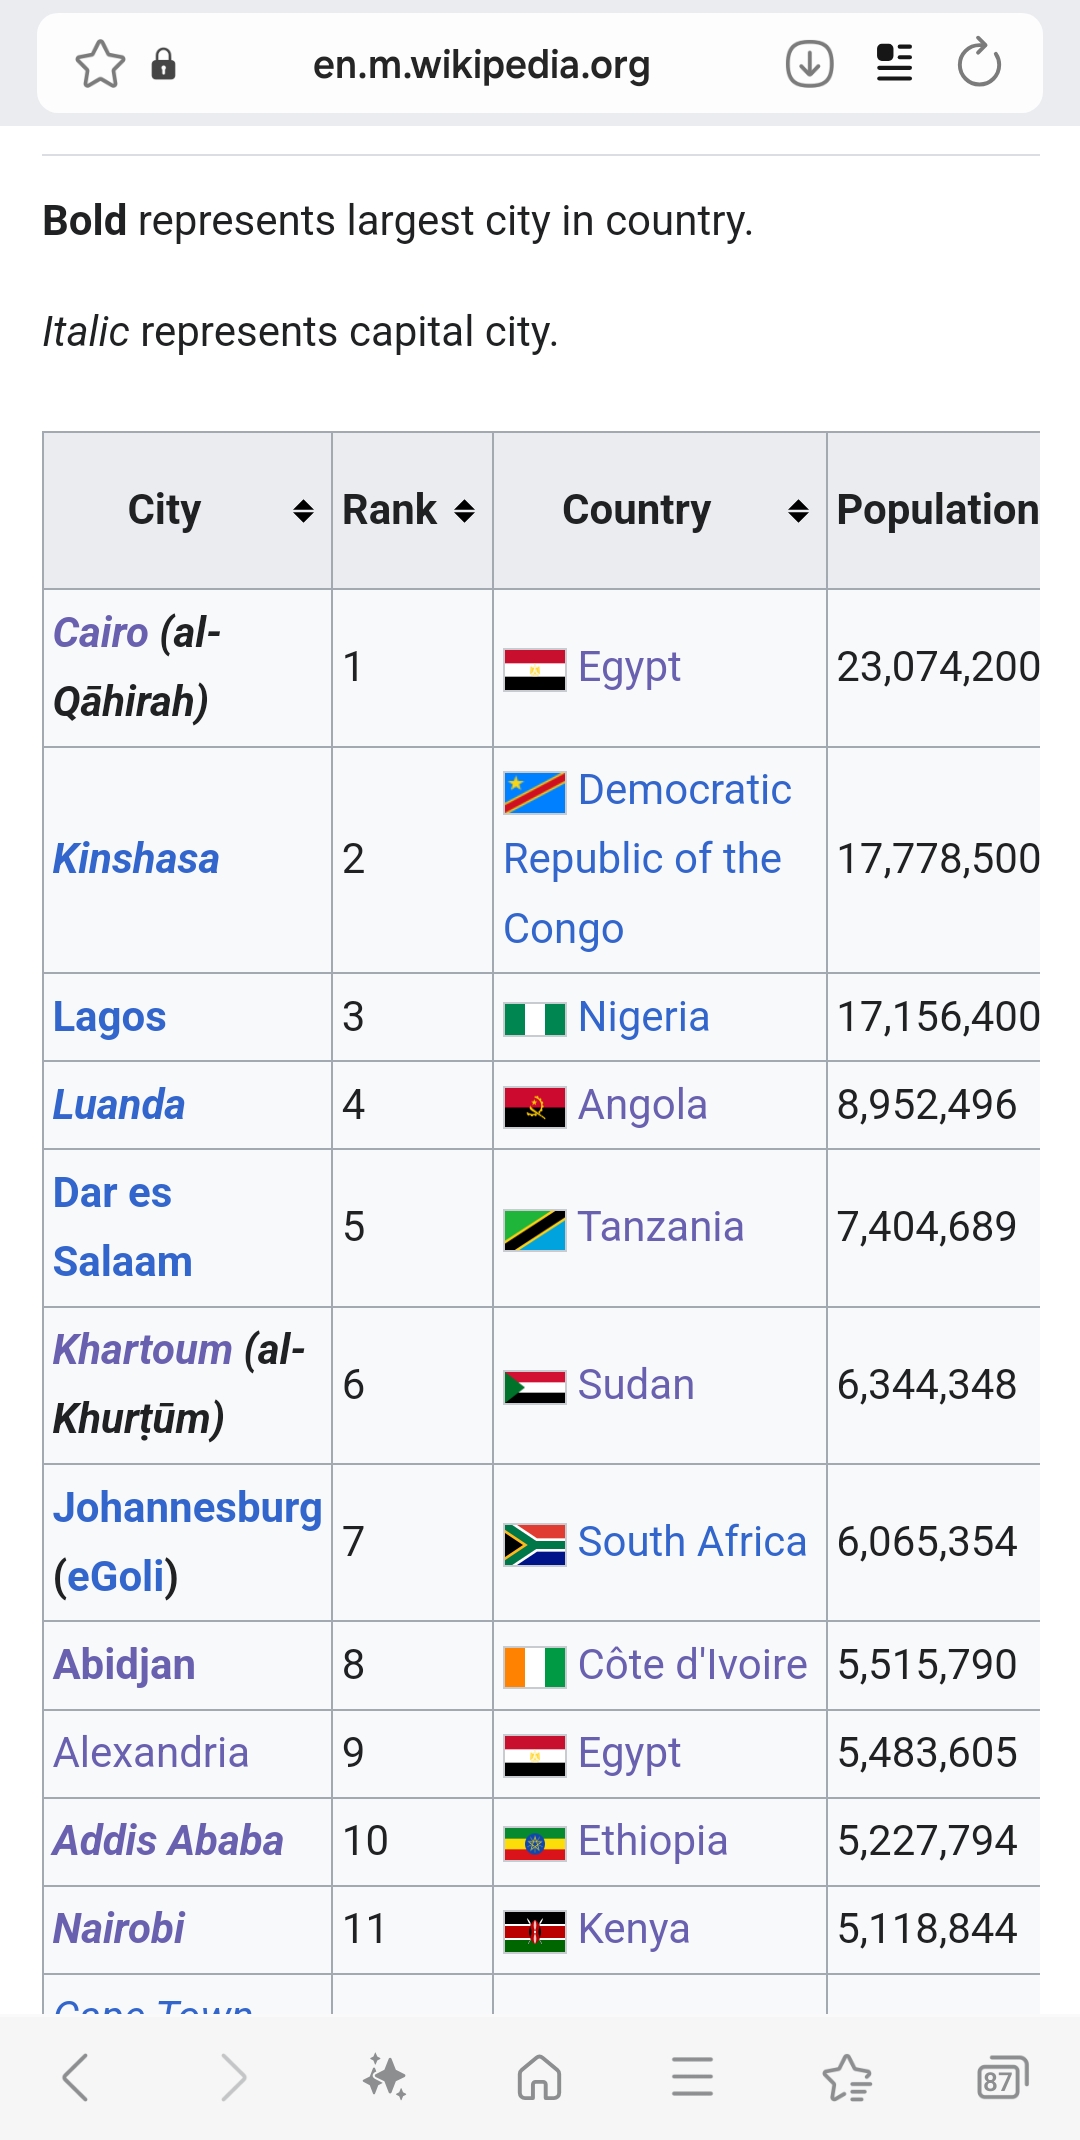1080x2140 pixels.
Task: Sort table by Country column
Action: [797, 512]
